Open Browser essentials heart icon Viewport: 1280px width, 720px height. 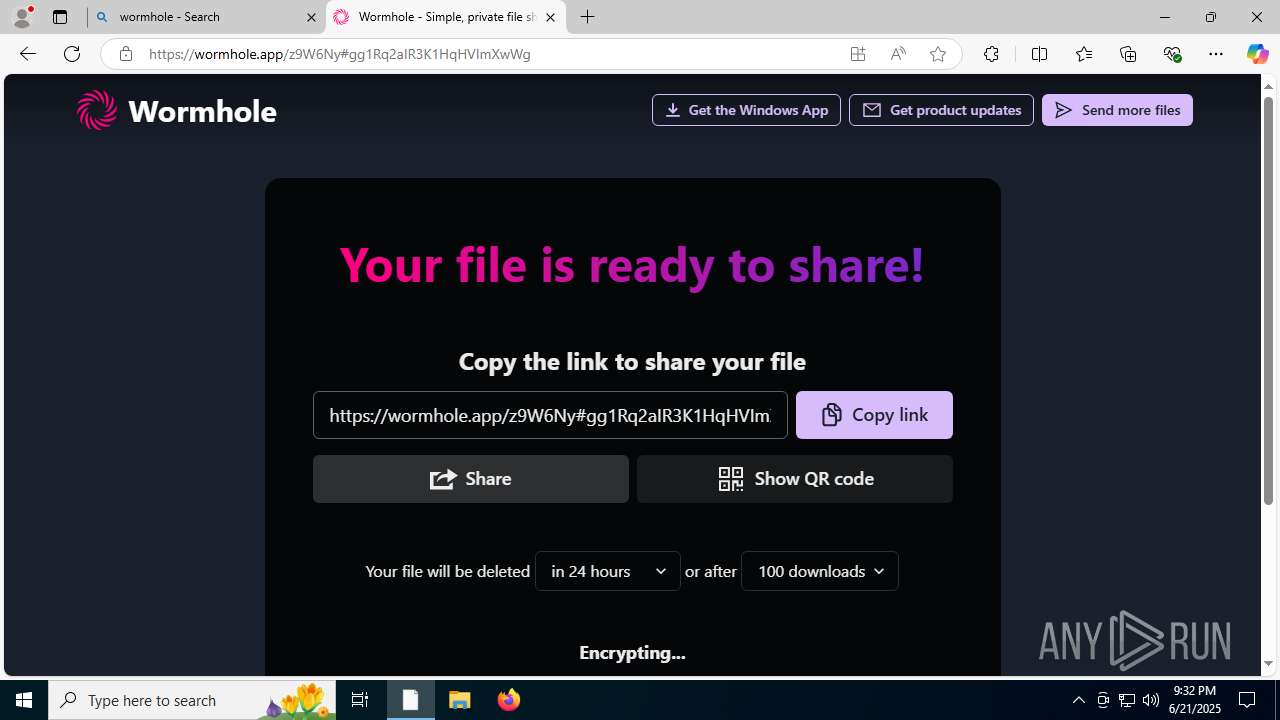(x=1172, y=54)
